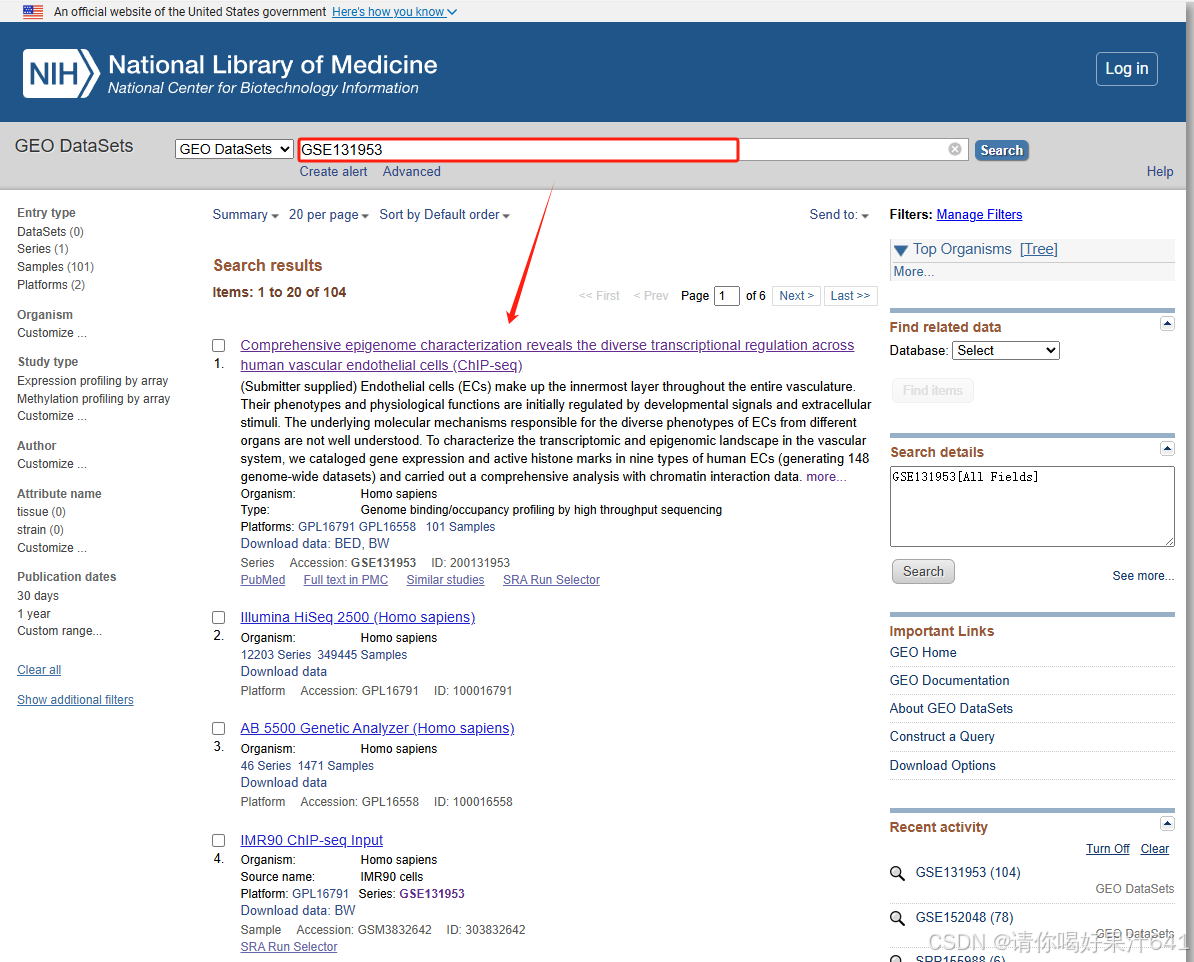Click Clear all filters link
Viewport: 1194px width, 962px height.
click(x=39, y=670)
